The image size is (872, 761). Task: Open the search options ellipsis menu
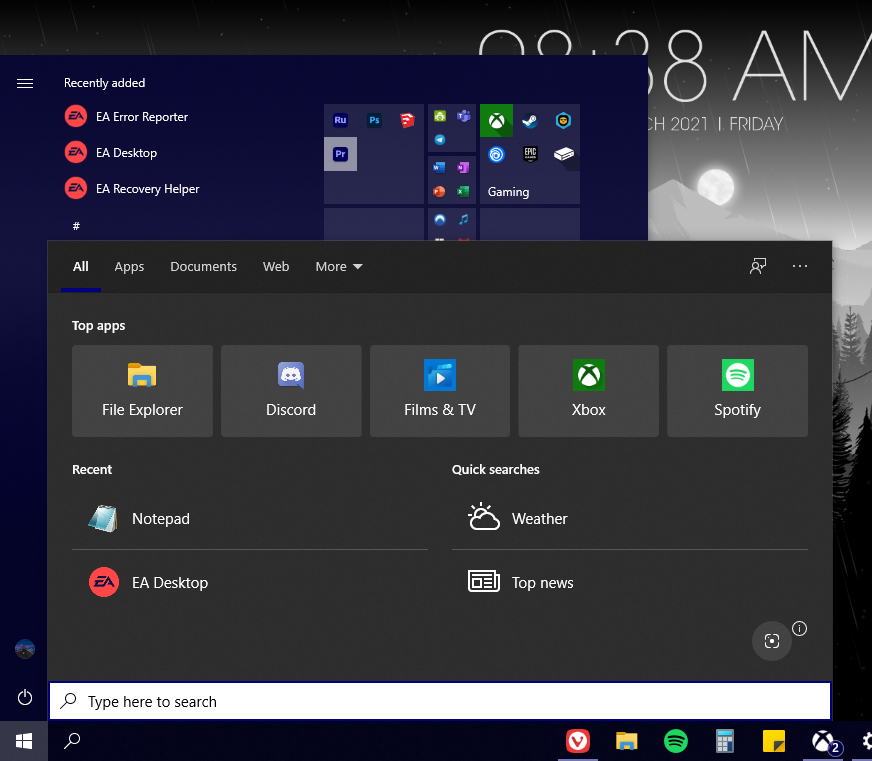[x=800, y=266]
